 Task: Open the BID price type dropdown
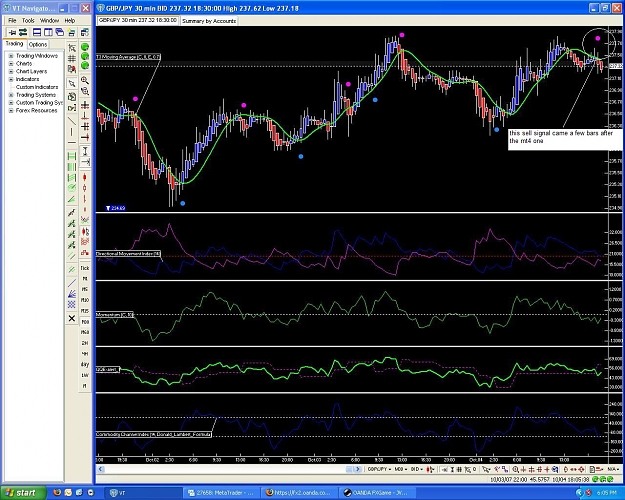[417, 469]
